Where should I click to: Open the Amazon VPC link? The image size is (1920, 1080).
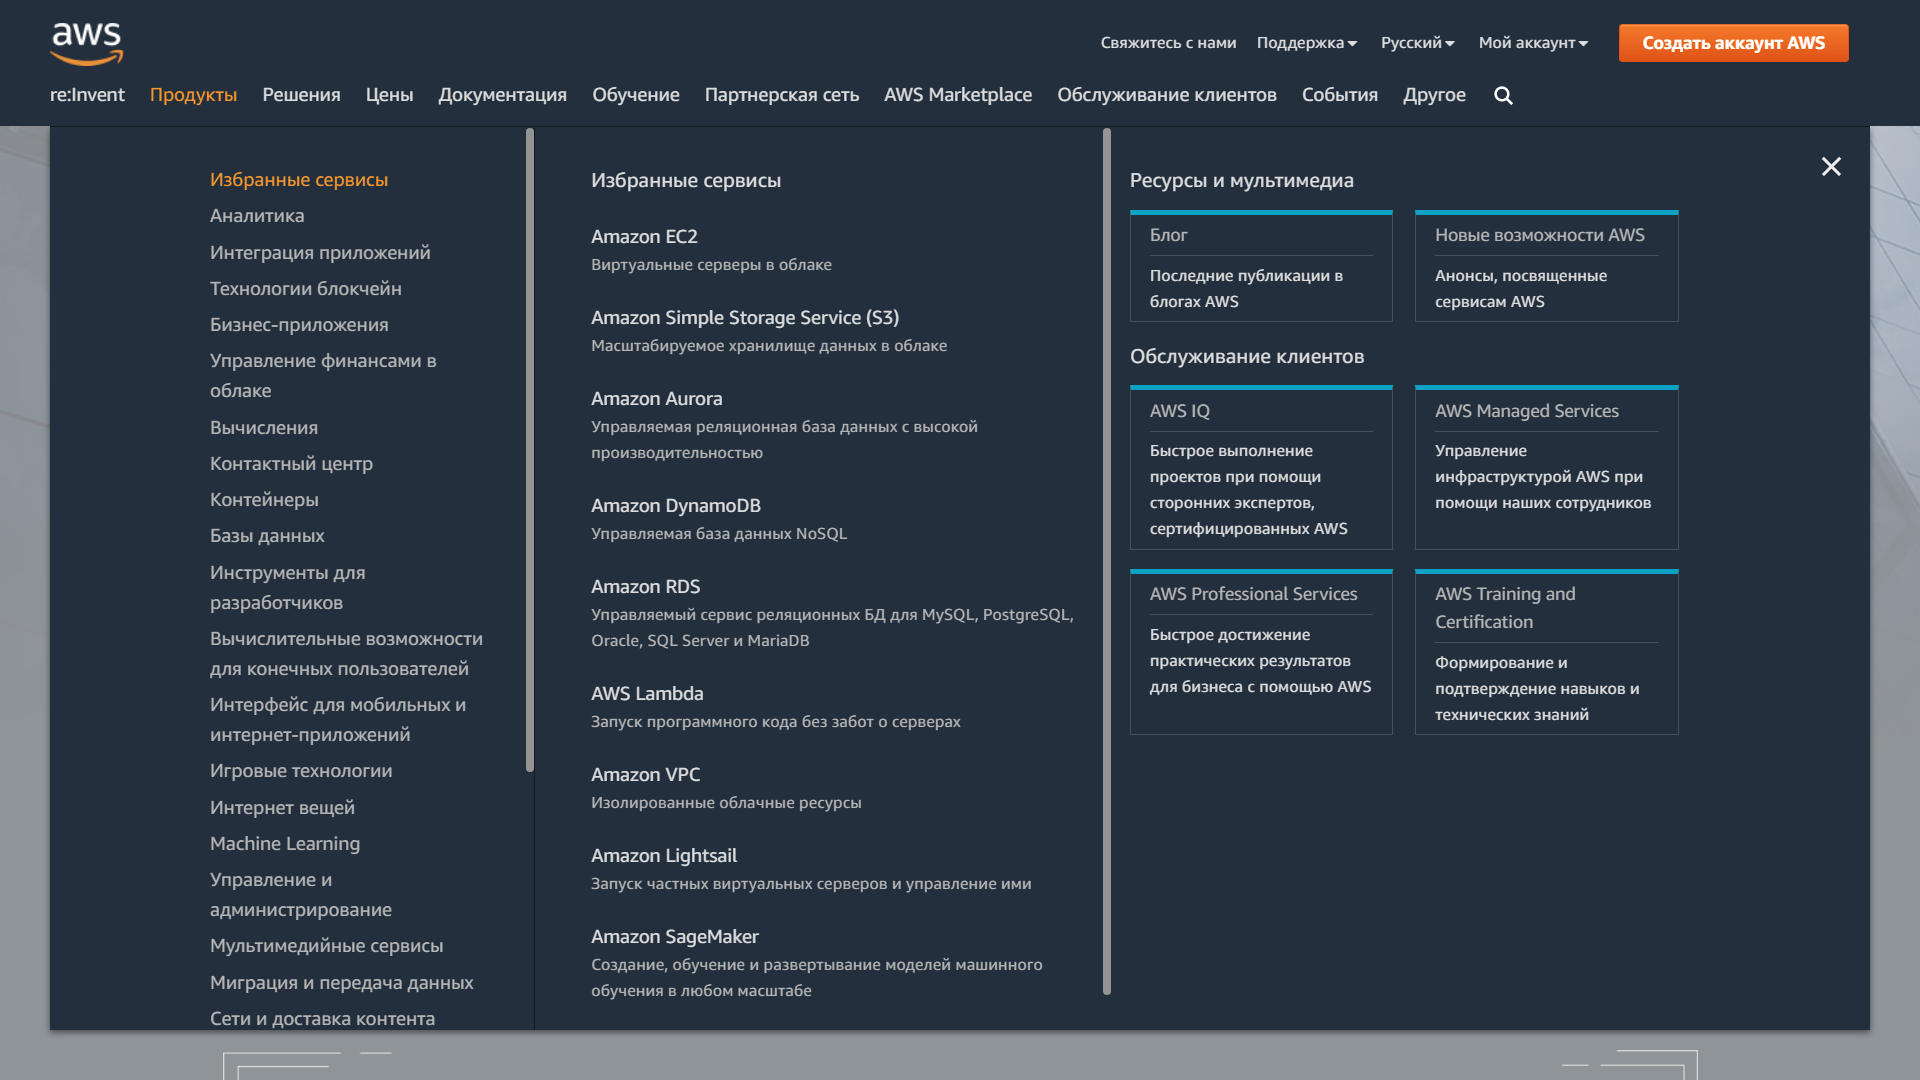[x=645, y=775]
